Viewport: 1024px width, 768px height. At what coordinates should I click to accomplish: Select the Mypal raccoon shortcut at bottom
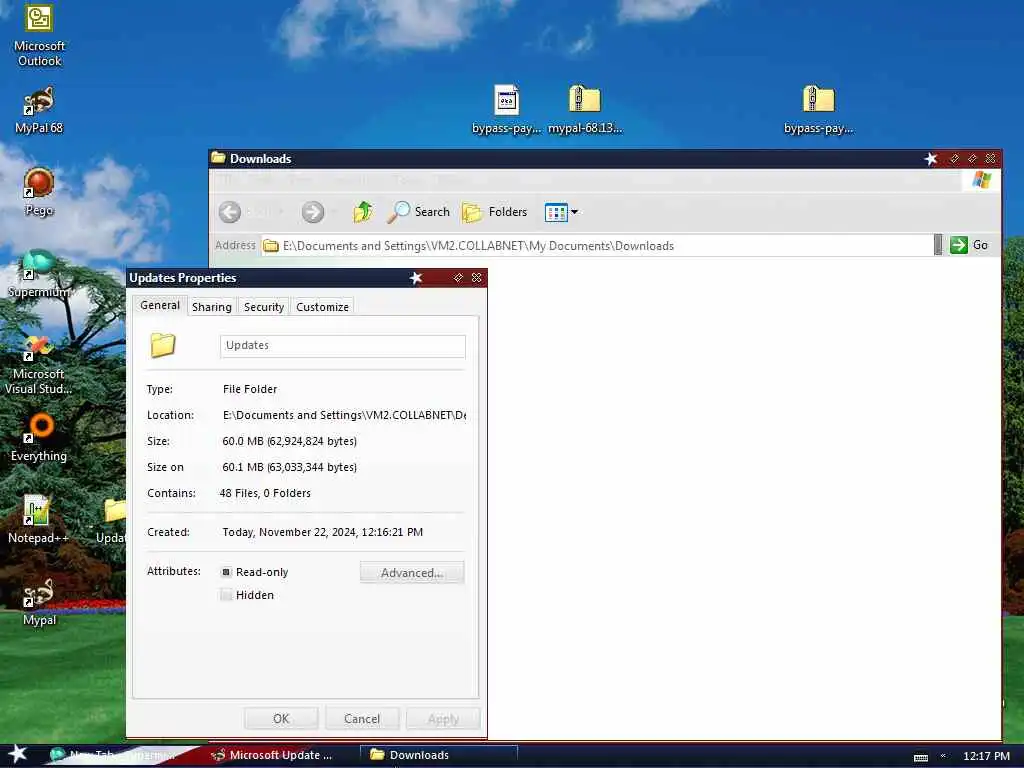click(39, 602)
